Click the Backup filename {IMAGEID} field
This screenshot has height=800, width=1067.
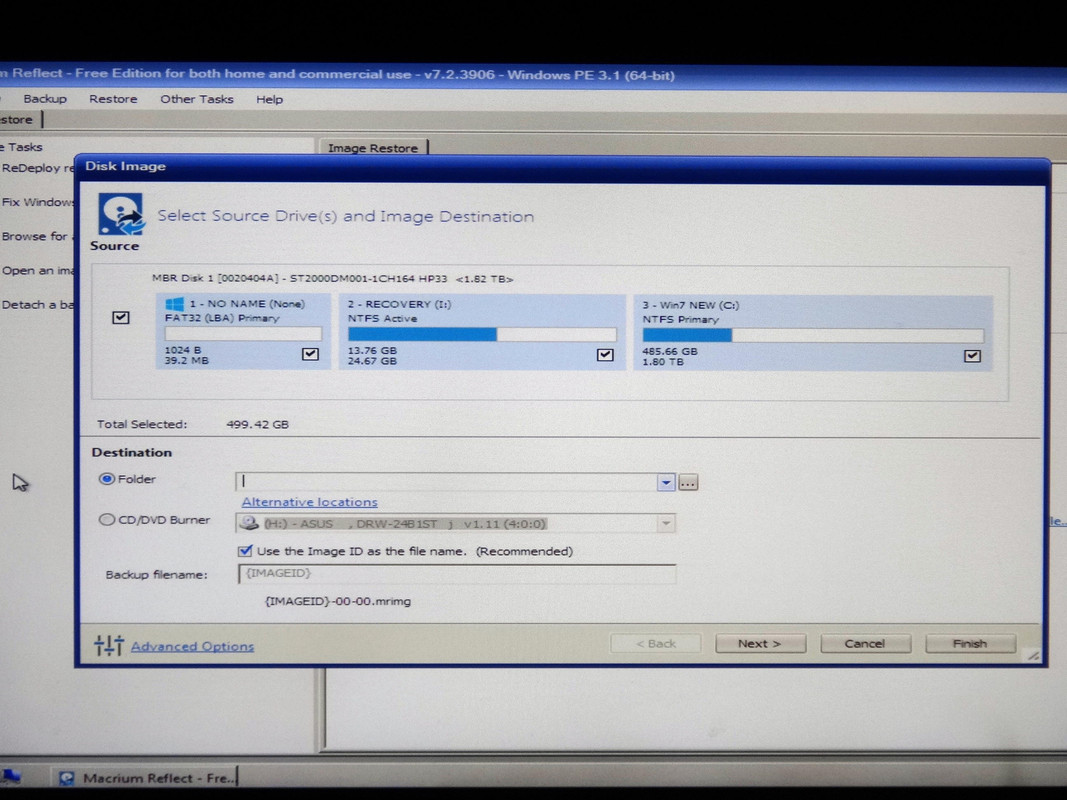[457, 573]
